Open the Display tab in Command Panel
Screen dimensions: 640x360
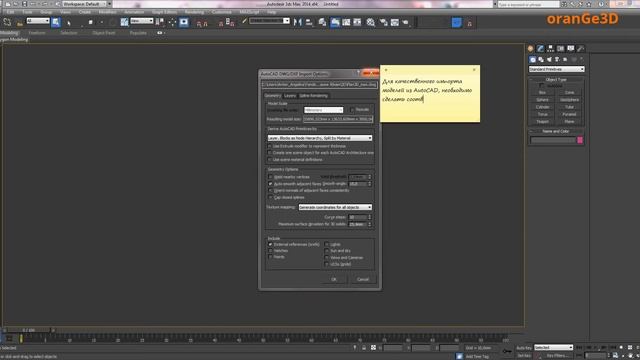(571, 49)
